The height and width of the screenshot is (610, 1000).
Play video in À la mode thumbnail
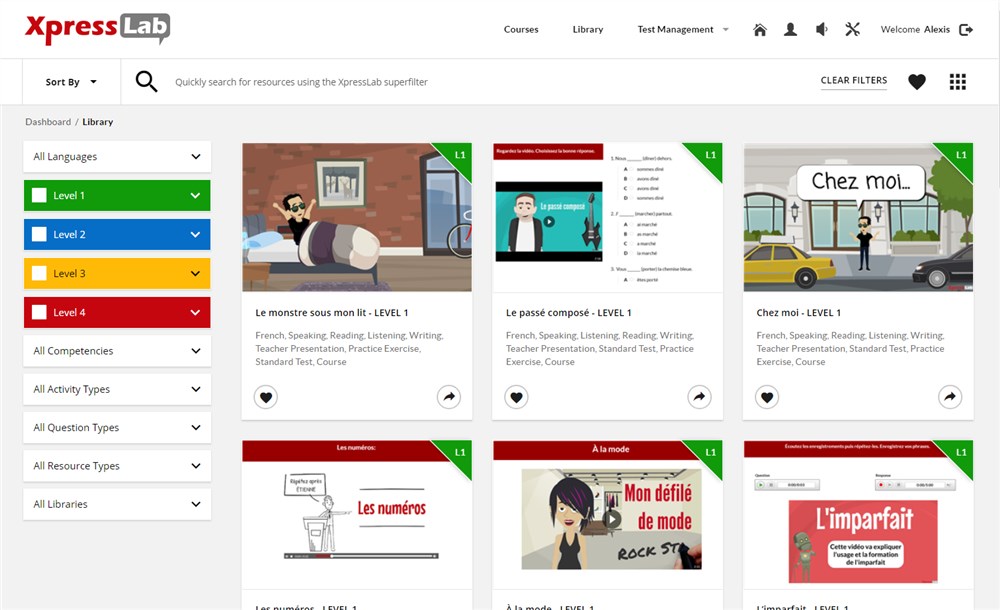(612, 519)
